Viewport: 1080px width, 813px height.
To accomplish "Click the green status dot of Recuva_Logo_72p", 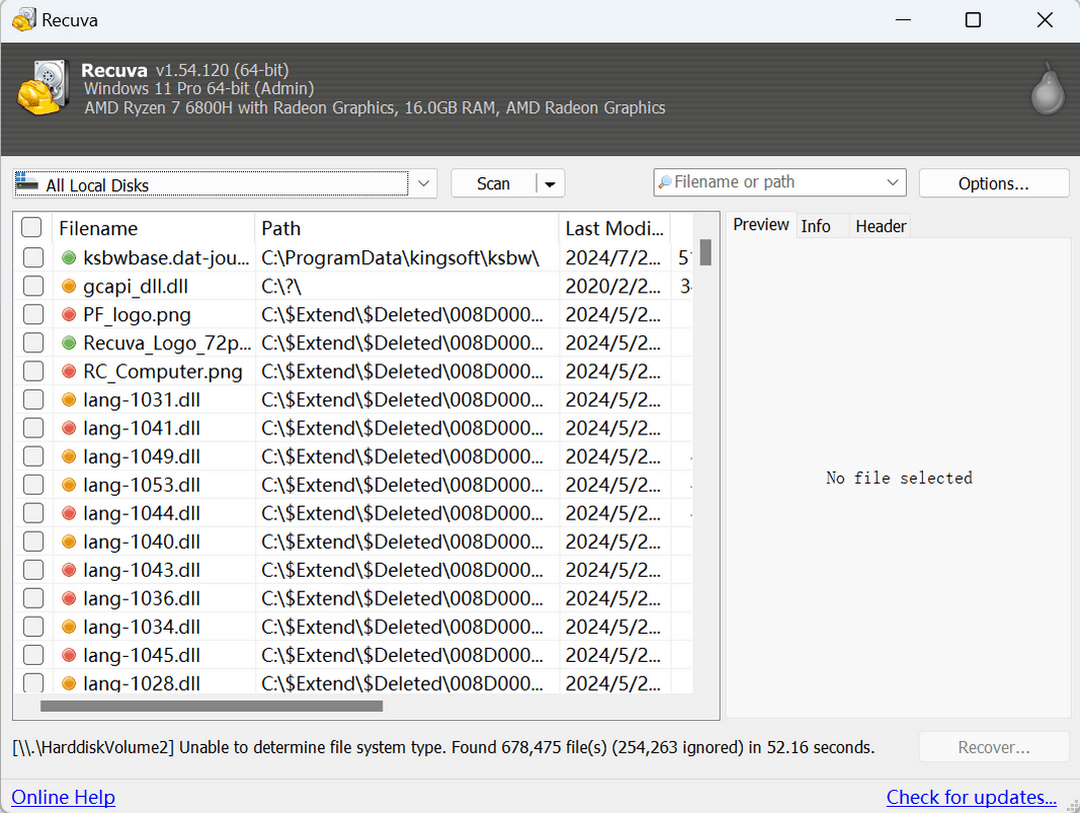I will [68, 343].
